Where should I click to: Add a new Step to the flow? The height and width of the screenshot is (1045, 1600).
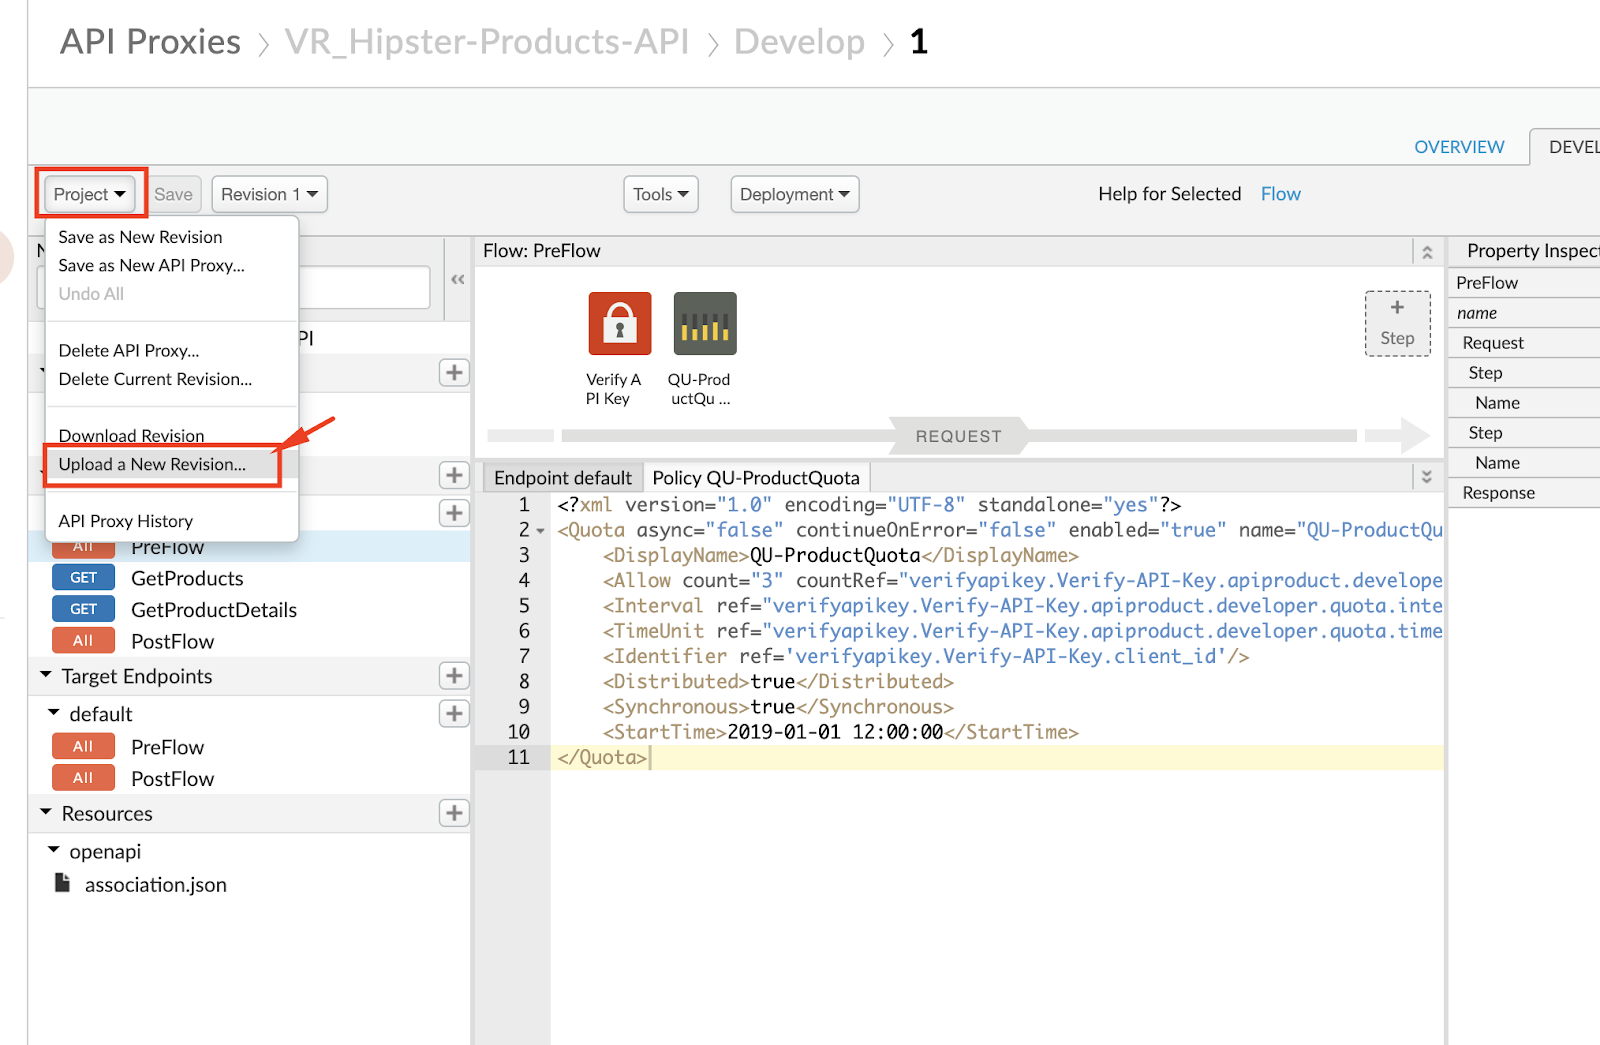tap(1397, 323)
